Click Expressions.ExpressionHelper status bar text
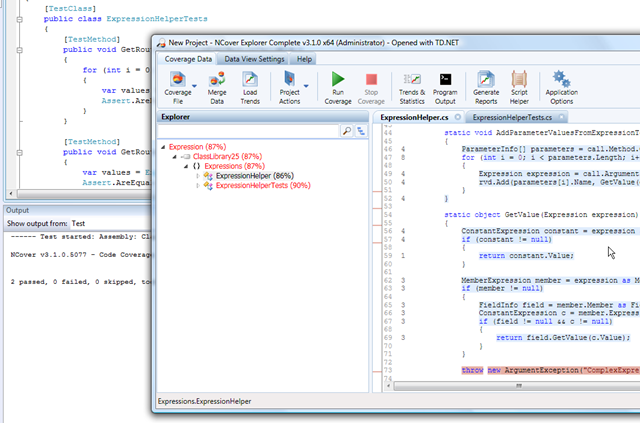Image resolution: width=640 pixels, height=423 pixels. point(204,402)
